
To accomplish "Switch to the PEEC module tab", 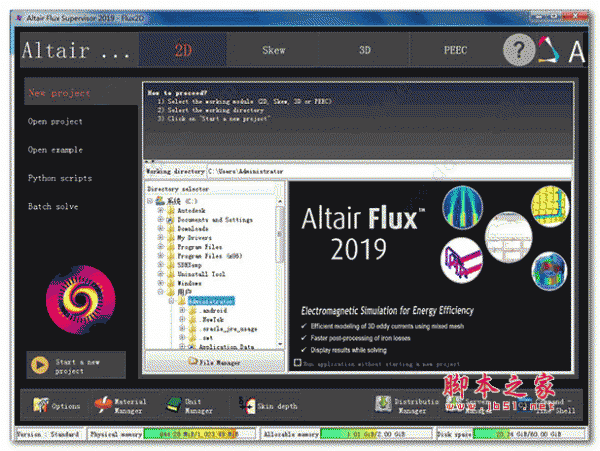I will 455,50.
